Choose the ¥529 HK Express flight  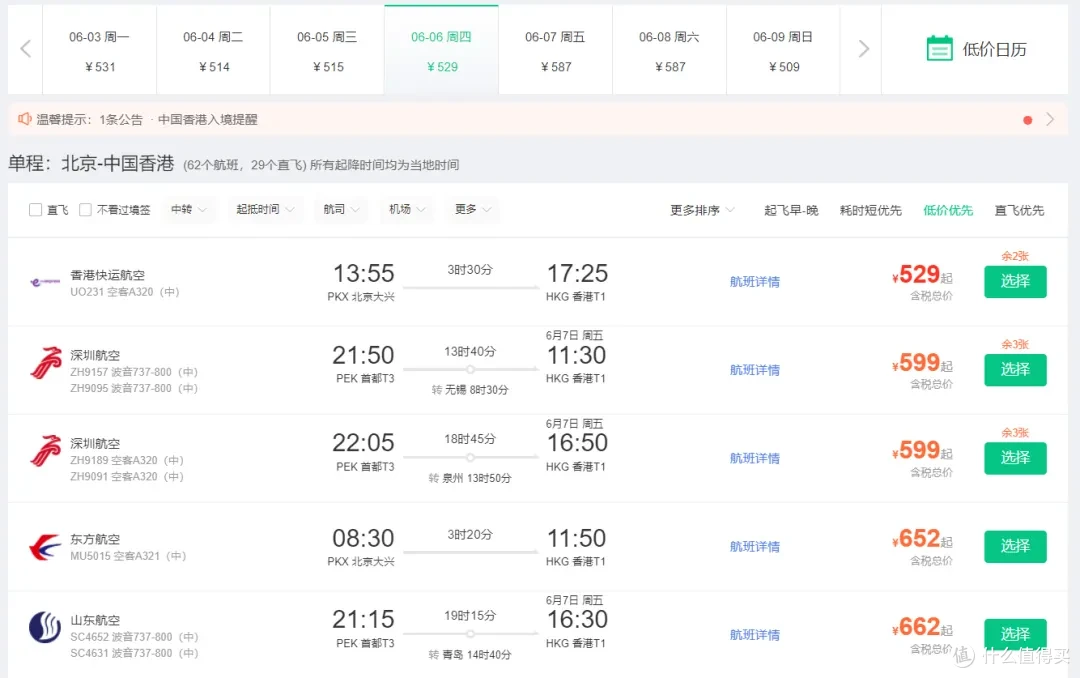1015,282
